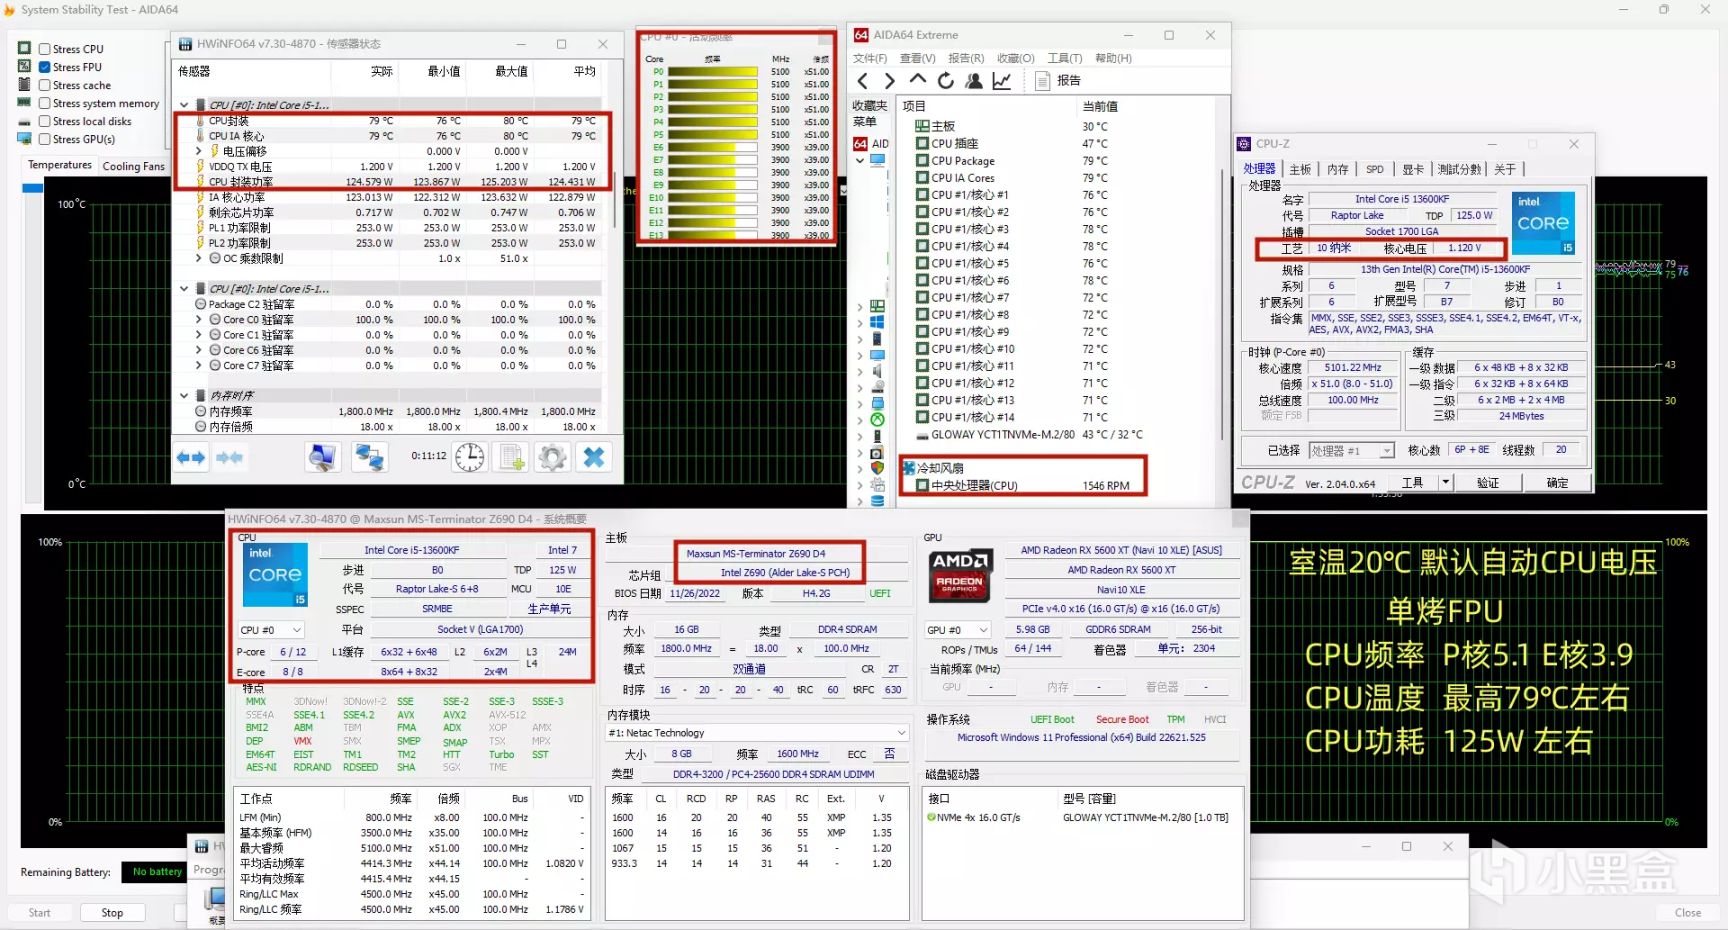The width and height of the screenshot is (1728, 930).
Task: Switch to the 主板 tab in CPU-Z
Action: click(1300, 169)
